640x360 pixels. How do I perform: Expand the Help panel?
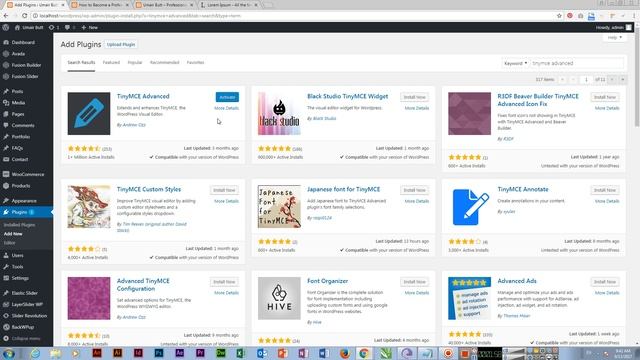click(x=615, y=38)
